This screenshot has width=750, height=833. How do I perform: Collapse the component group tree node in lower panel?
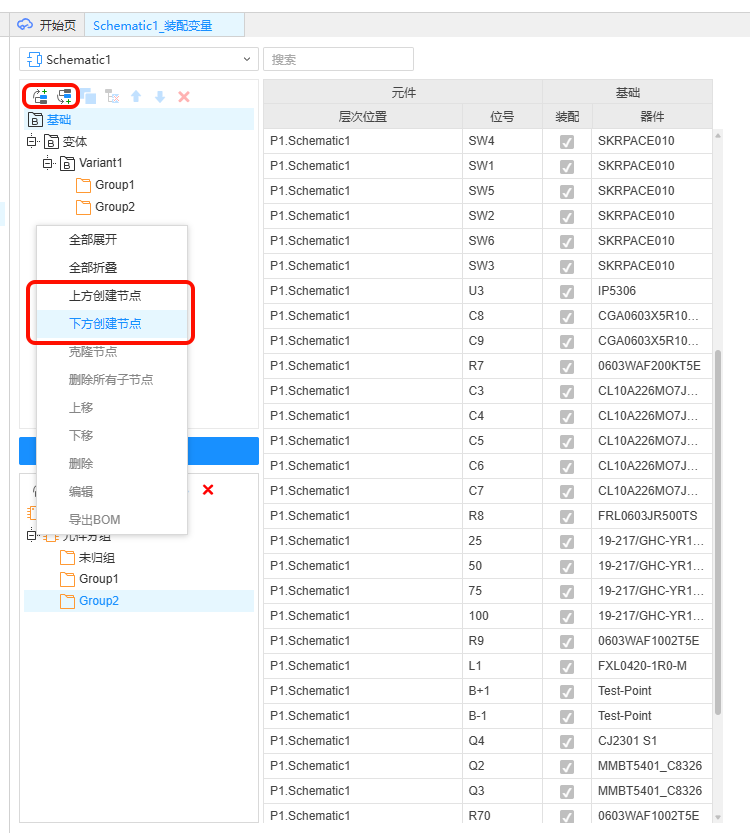pyautogui.click(x=32, y=536)
